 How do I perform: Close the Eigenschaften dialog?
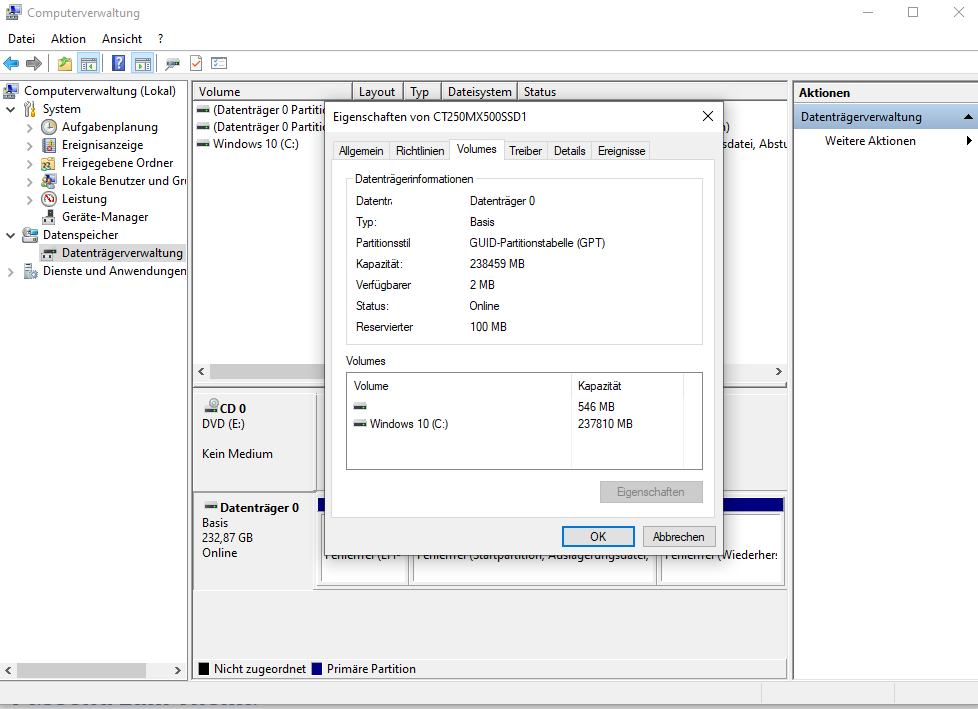(x=707, y=117)
